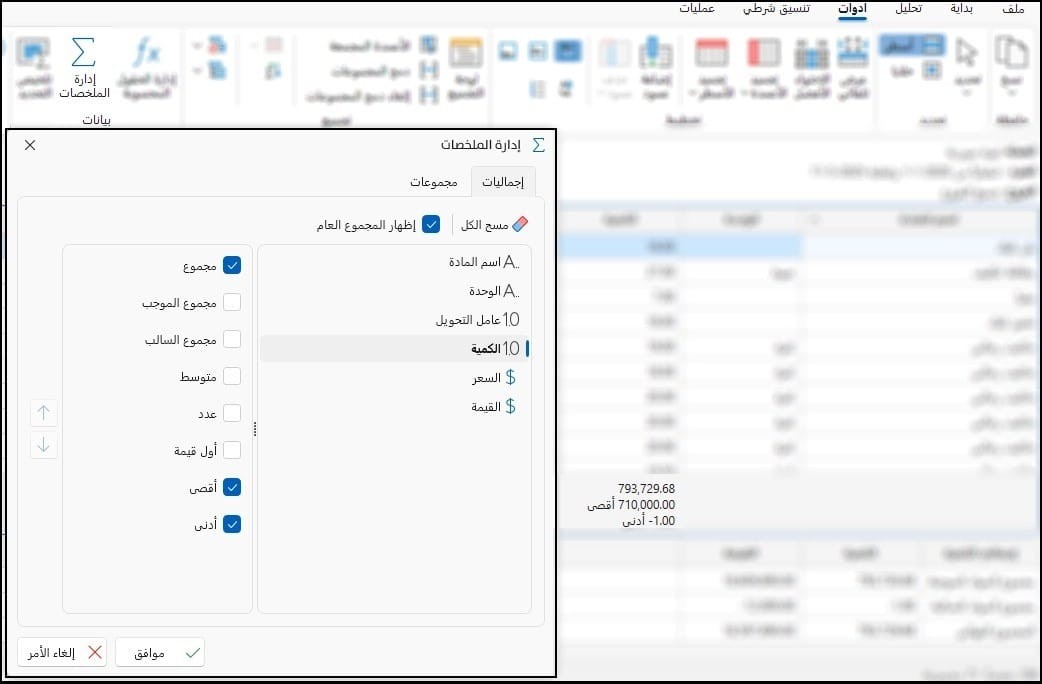
Task: Toggle the أقصى checkbox off
Action: (232, 487)
